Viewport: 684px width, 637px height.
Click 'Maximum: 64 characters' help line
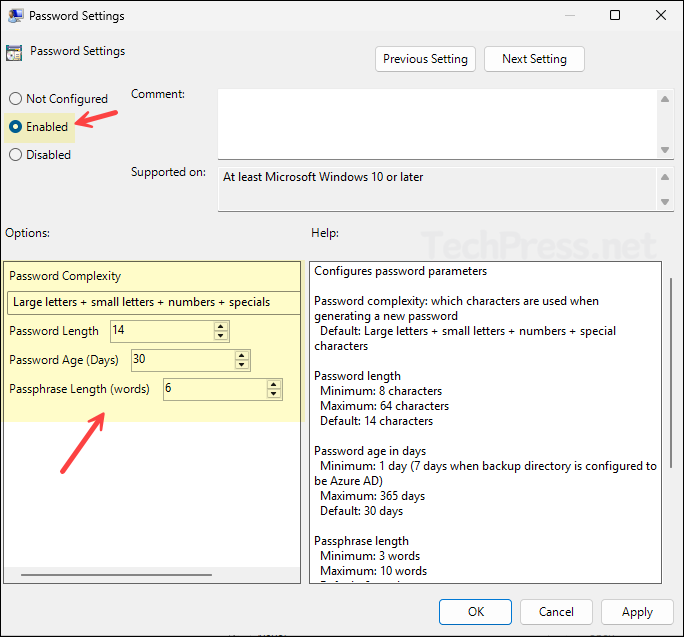[x=384, y=406]
